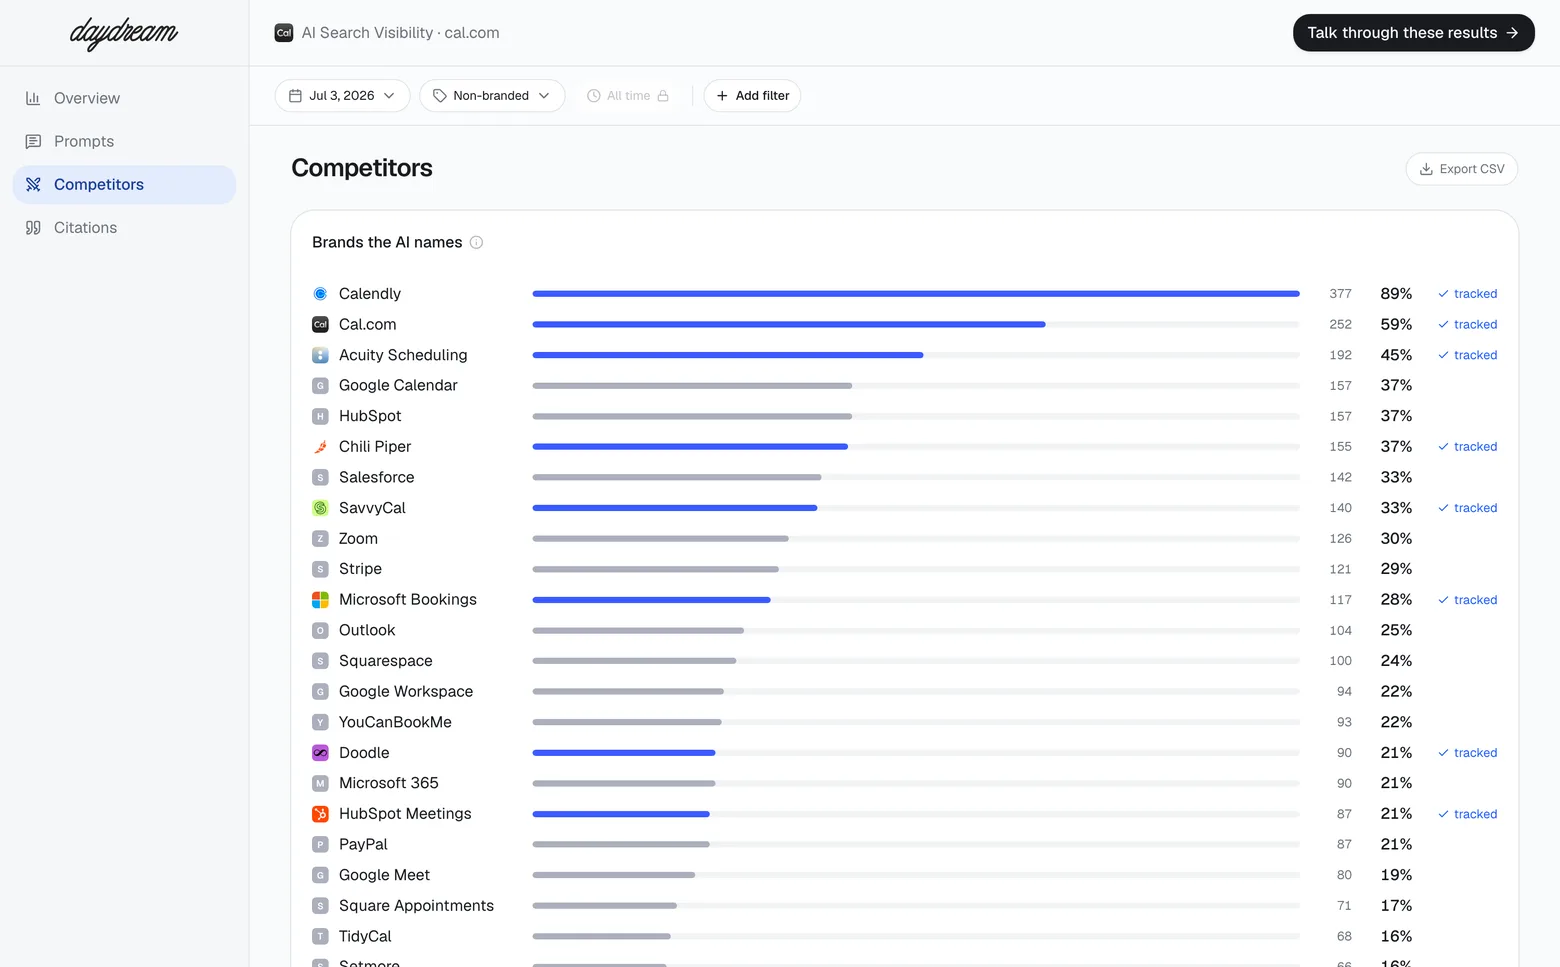Open the Jul 3, 2026 date dropdown
Image resolution: width=1560 pixels, height=967 pixels.
tap(342, 96)
